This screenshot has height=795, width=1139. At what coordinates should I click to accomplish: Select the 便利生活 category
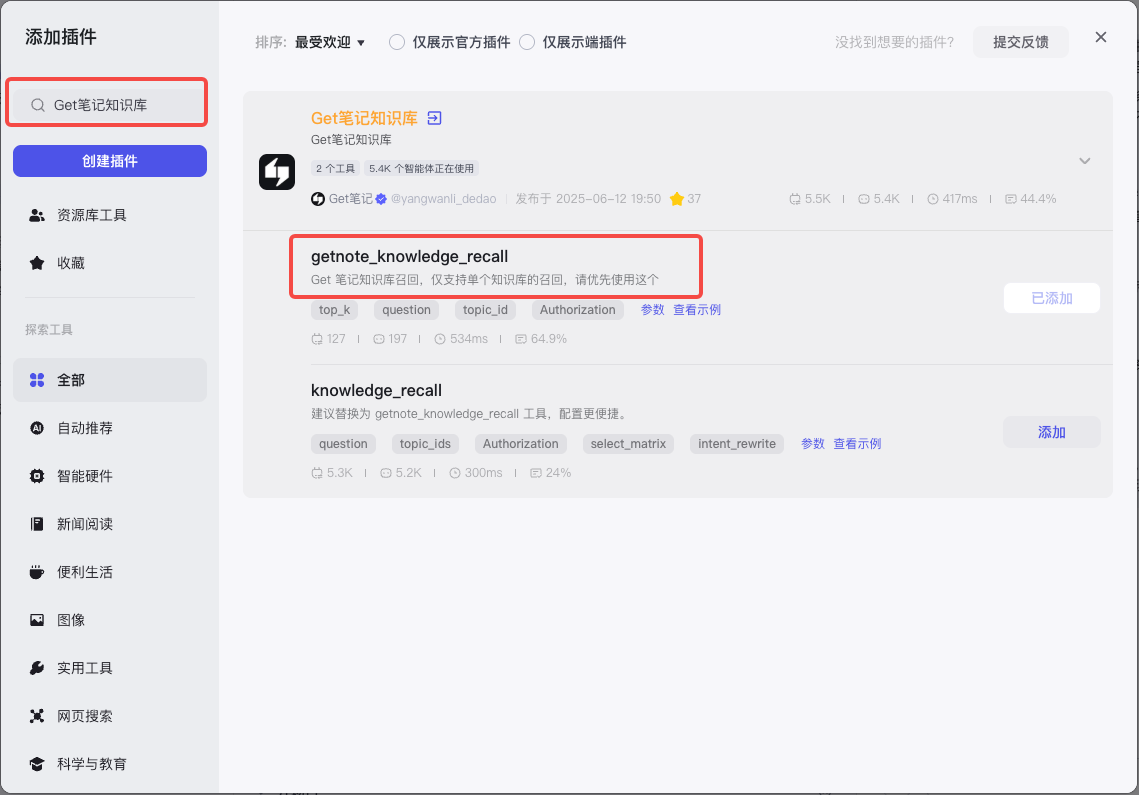tap(110, 572)
